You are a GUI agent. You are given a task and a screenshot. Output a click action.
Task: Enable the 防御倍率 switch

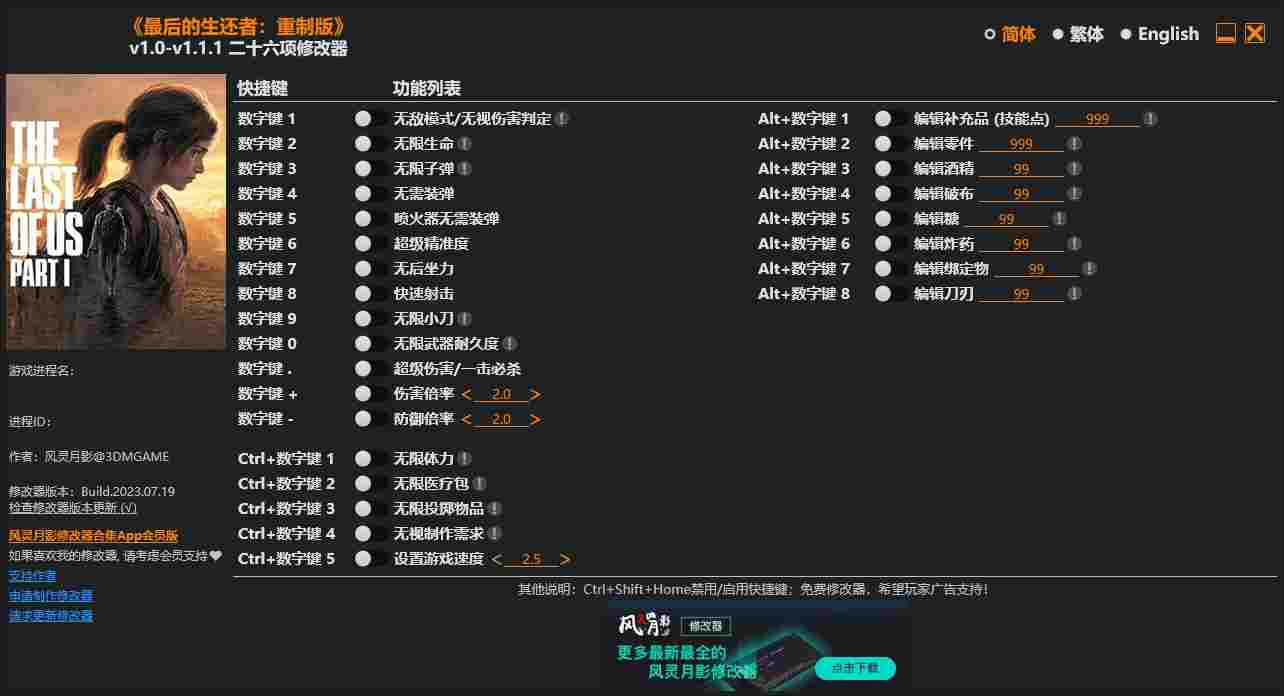click(x=371, y=419)
